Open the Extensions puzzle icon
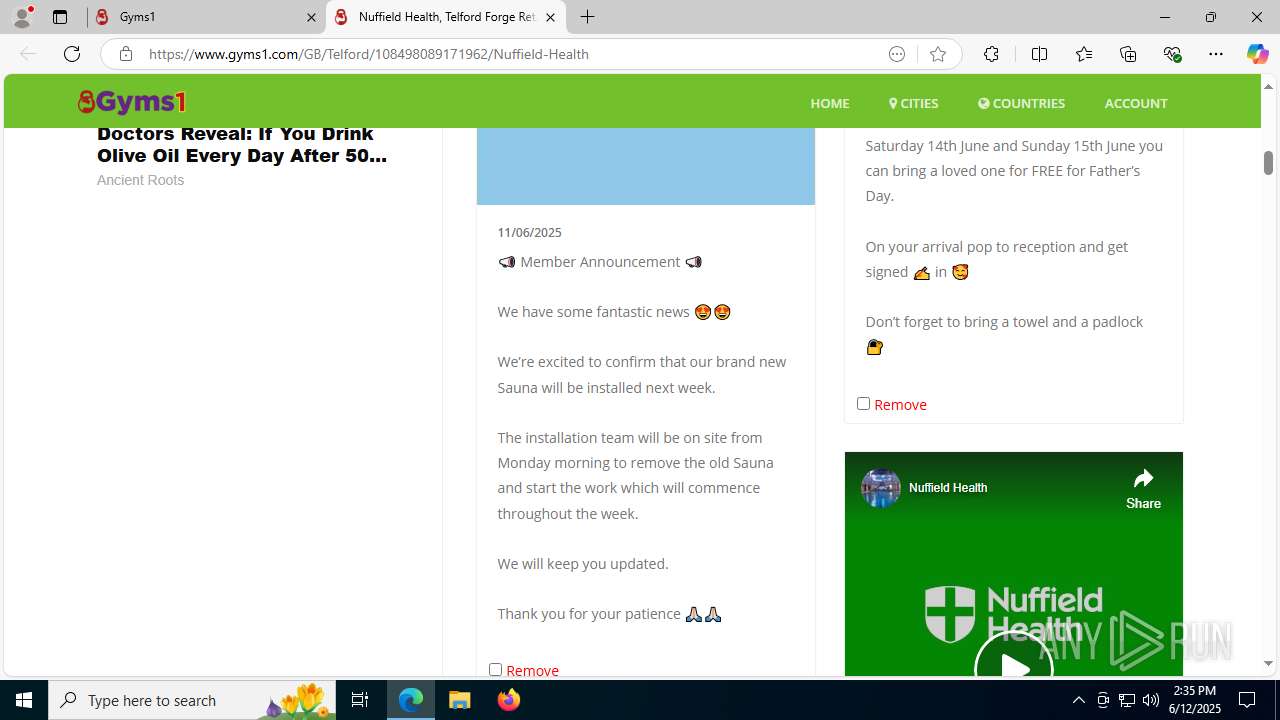This screenshot has width=1280, height=720. pos(991,54)
